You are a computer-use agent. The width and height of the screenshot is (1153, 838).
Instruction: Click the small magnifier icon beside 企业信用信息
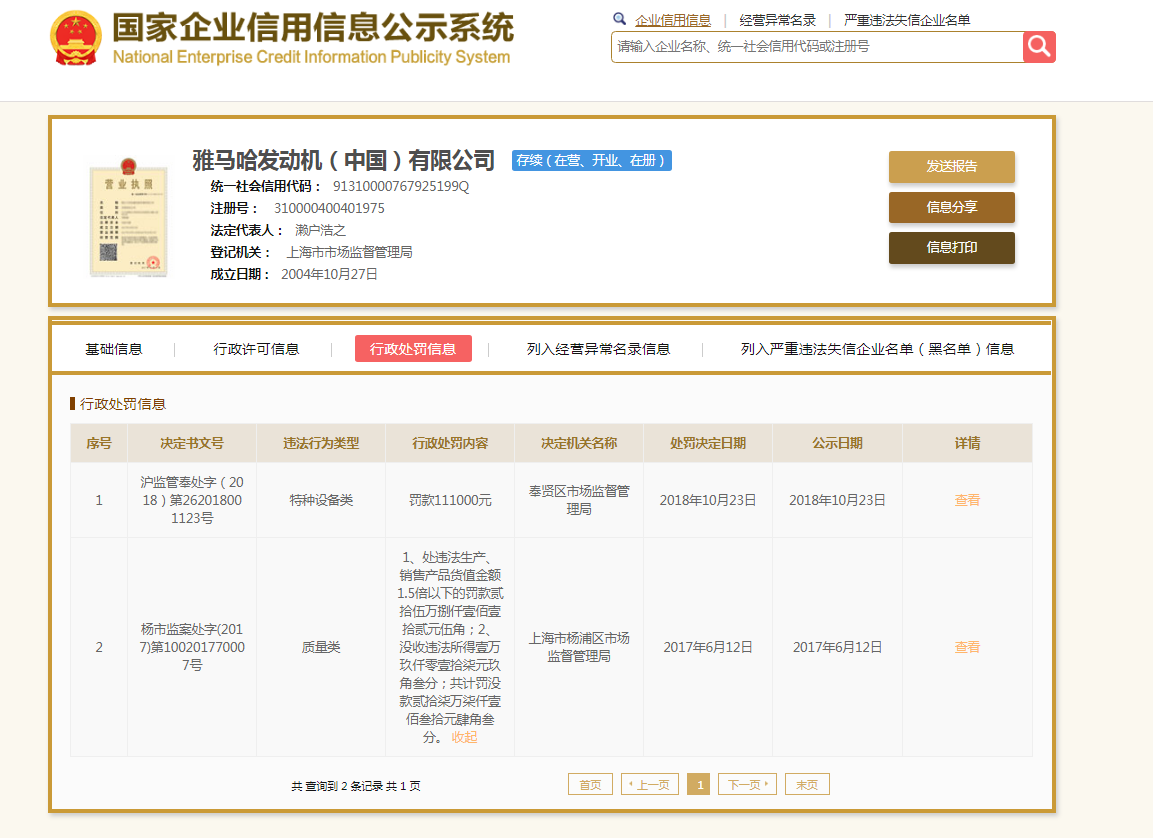pyautogui.click(x=620, y=19)
